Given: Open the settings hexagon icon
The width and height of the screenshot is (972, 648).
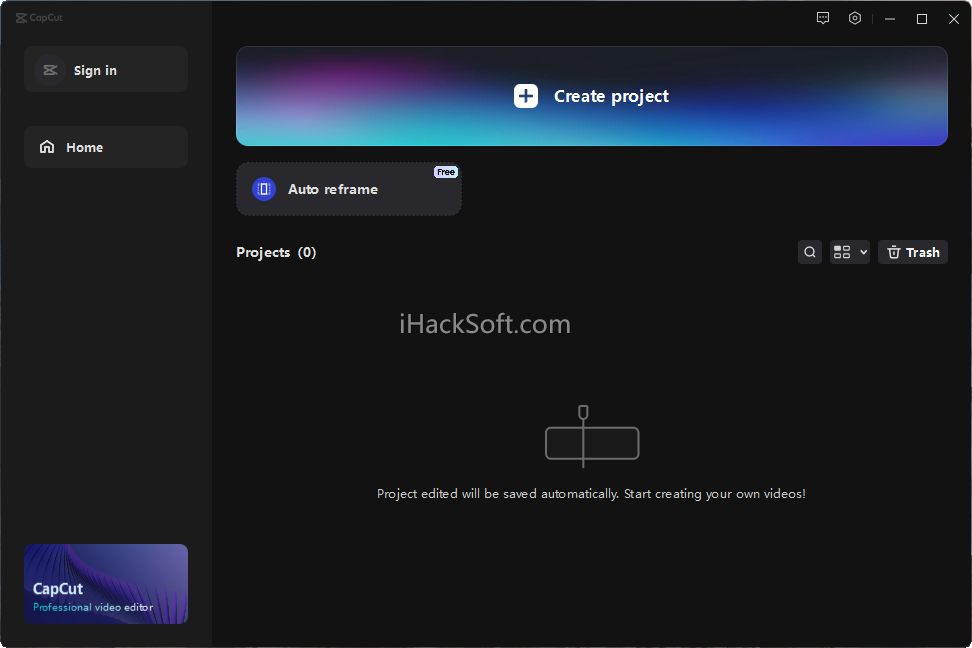Looking at the screenshot, I should (x=855, y=19).
